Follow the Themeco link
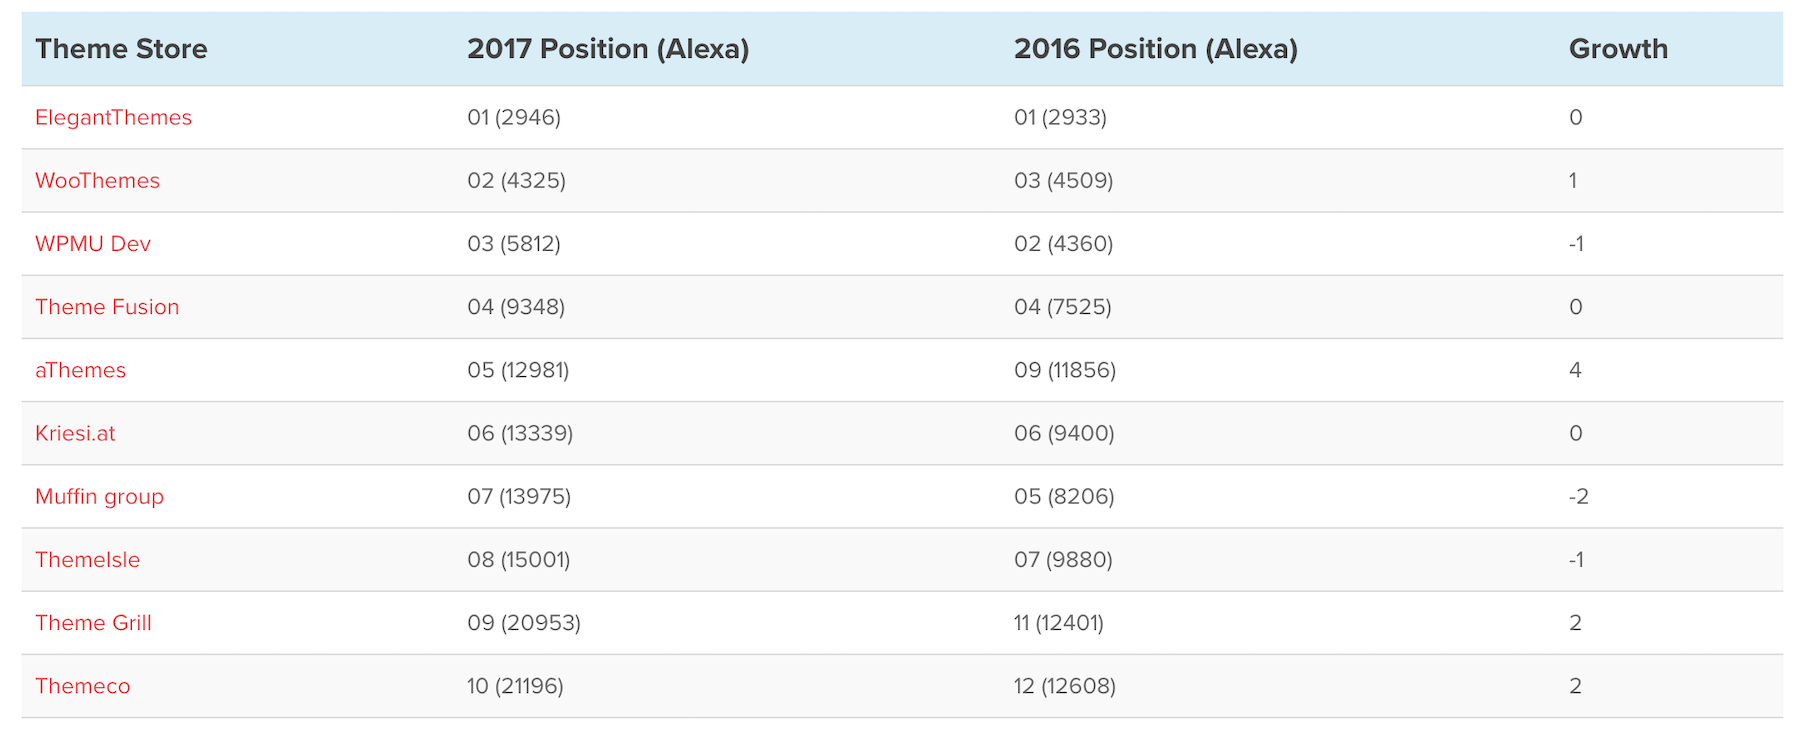 pos(82,686)
